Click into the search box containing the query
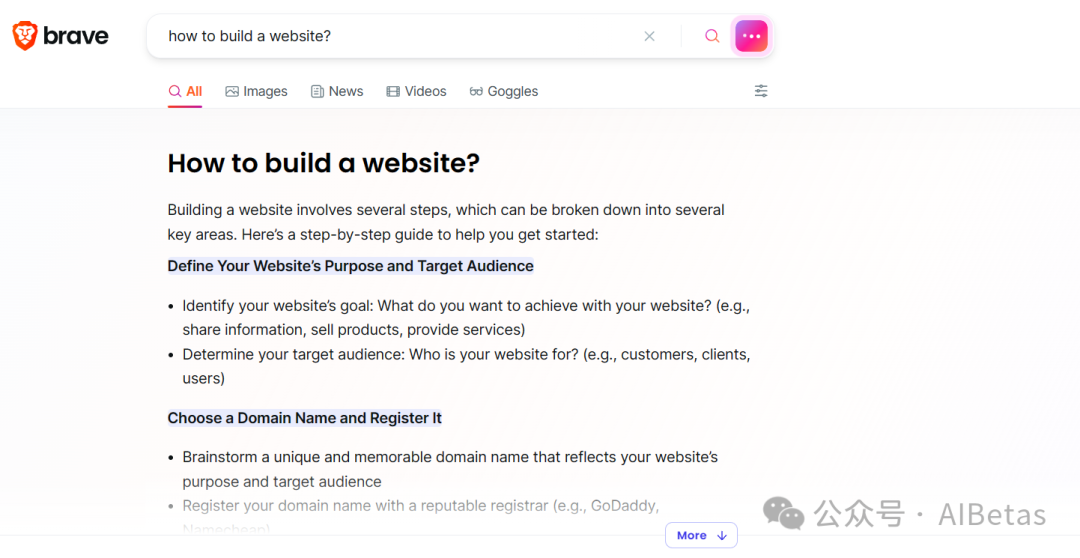Viewport: 1080px width, 558px height. 400,36
